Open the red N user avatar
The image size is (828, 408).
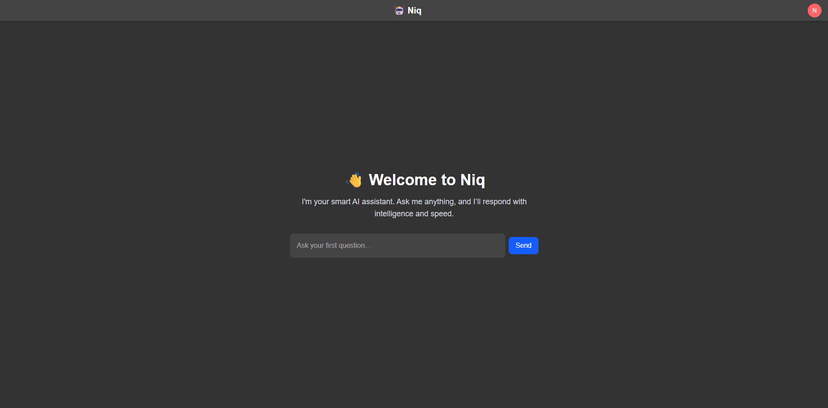click(814, 11)
